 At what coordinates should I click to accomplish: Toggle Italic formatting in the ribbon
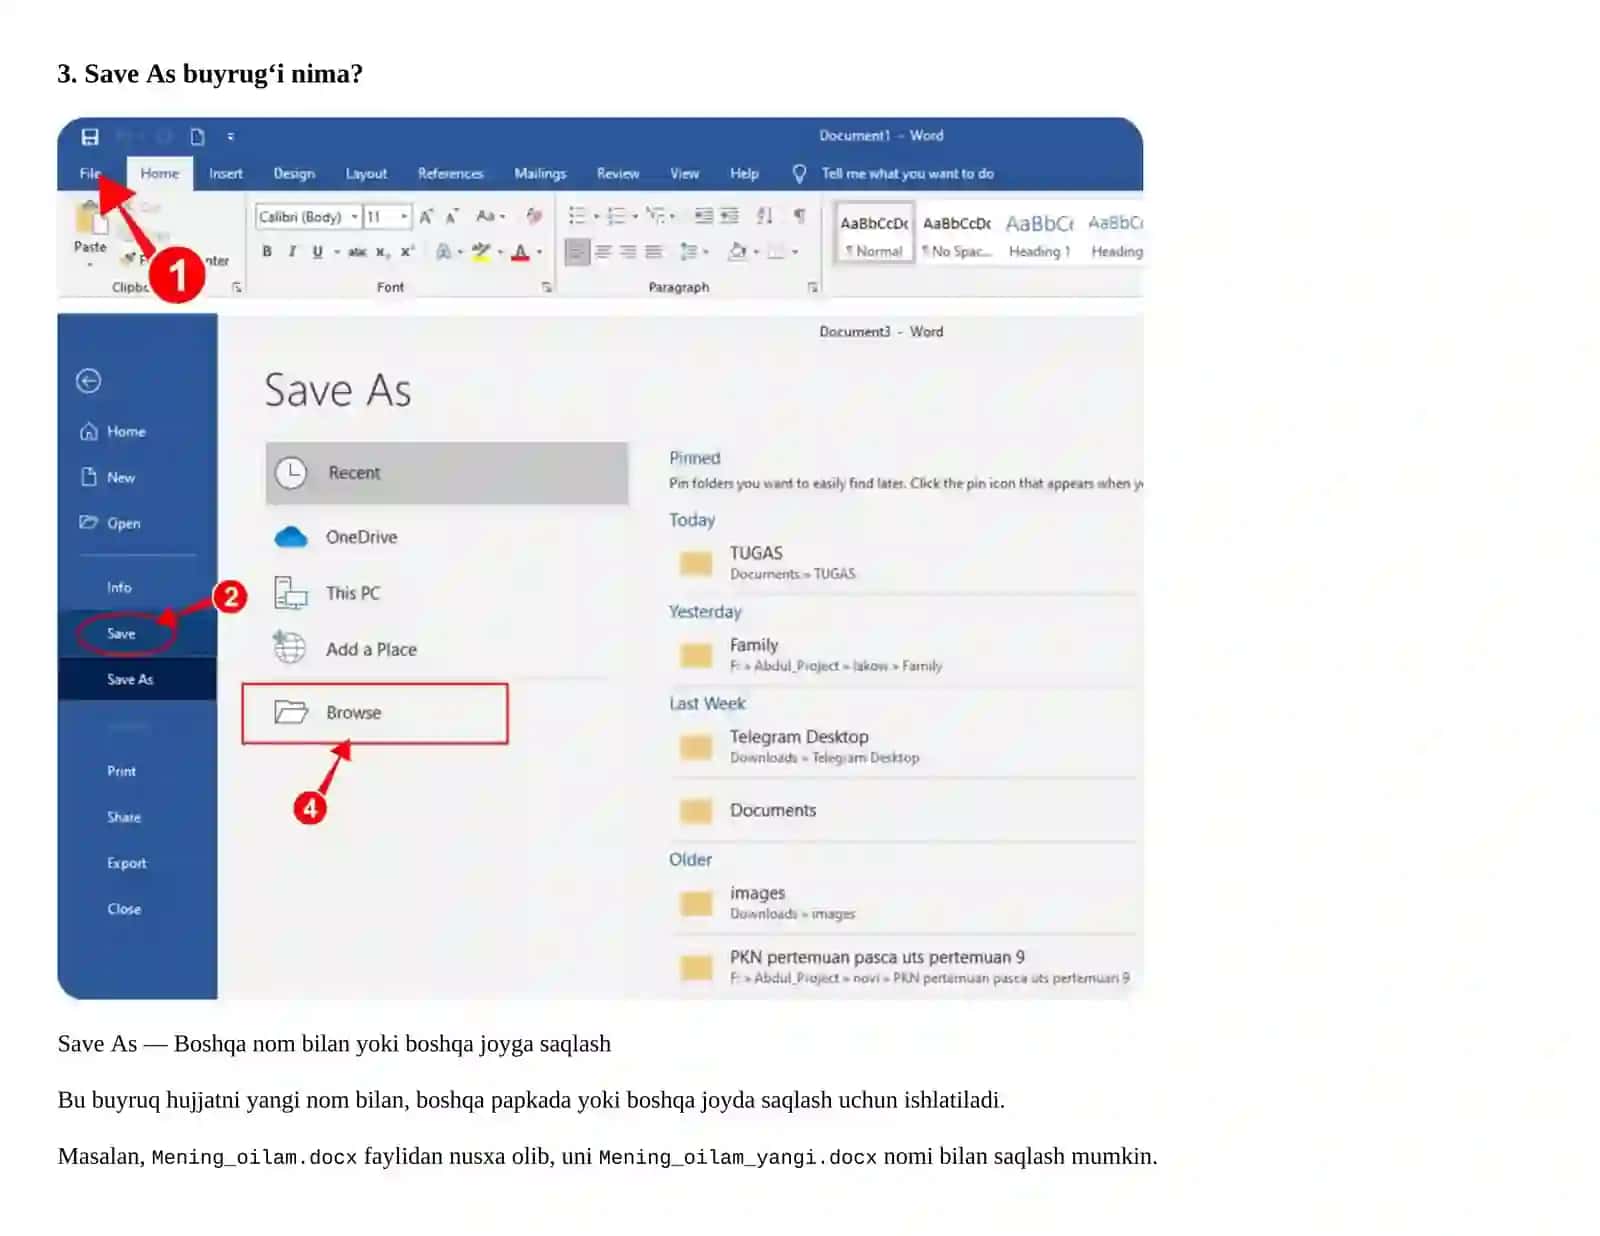292,251
